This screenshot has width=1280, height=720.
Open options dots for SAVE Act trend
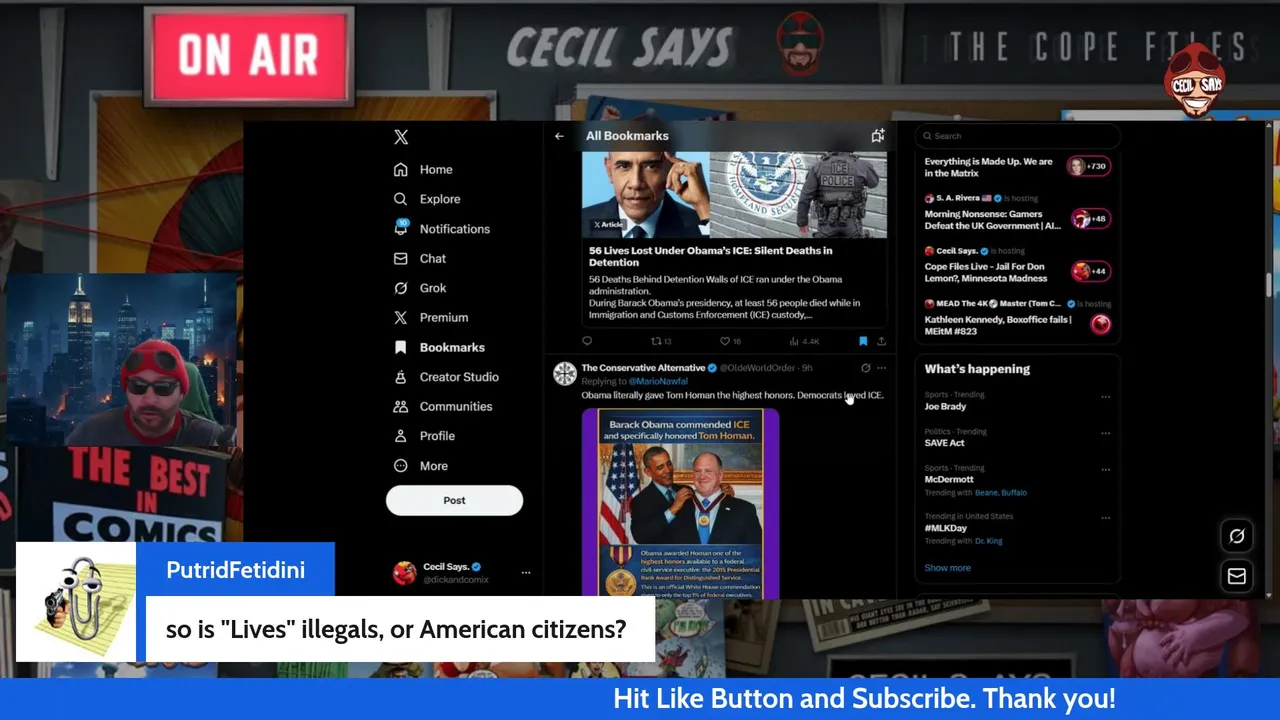(x=1105, y=433)
